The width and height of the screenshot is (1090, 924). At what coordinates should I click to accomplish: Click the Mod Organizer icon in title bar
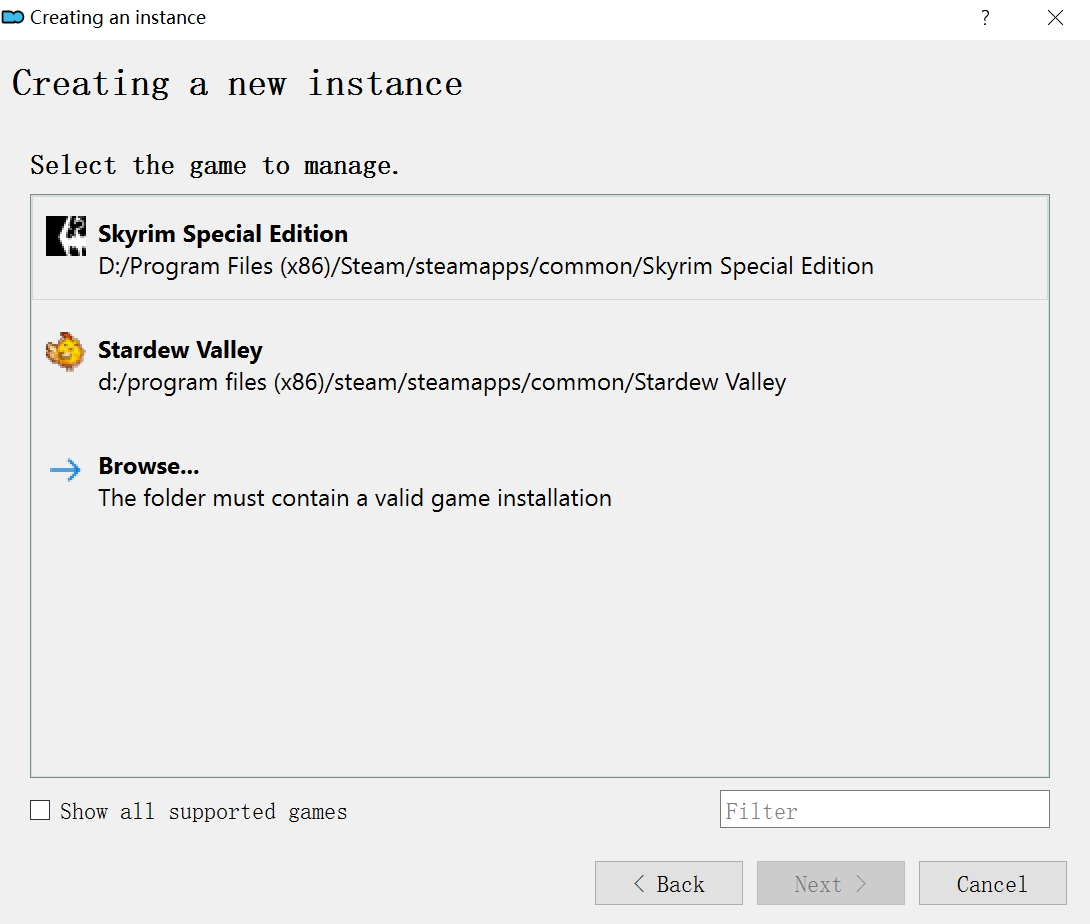pos(14,18)
